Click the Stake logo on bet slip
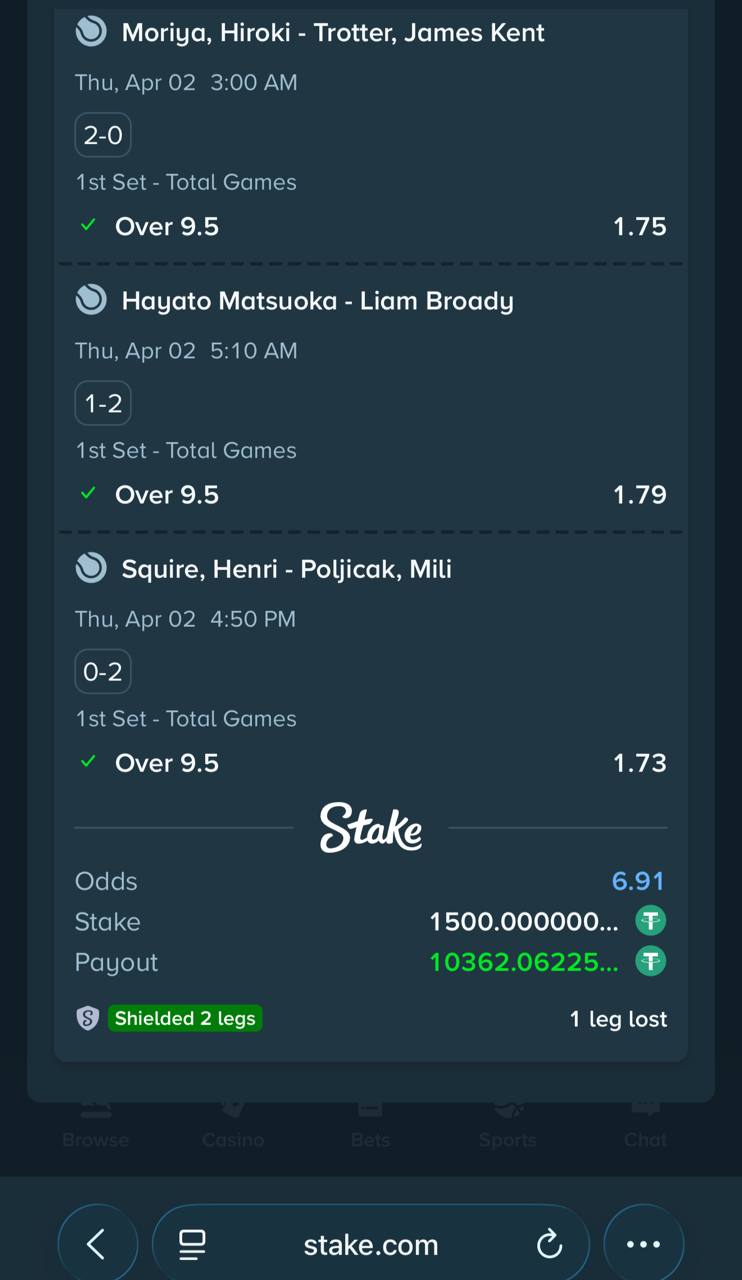The width and height of the screenshot is (742, 1280). point(371,828)
